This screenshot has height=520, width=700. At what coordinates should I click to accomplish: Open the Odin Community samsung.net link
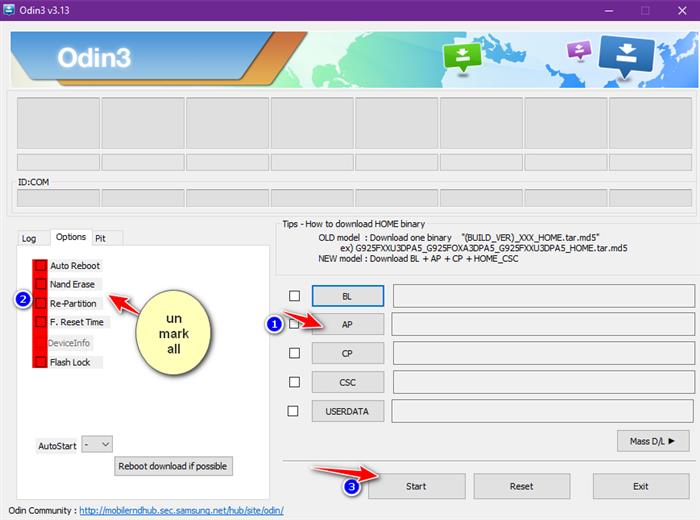coord(181,510)
